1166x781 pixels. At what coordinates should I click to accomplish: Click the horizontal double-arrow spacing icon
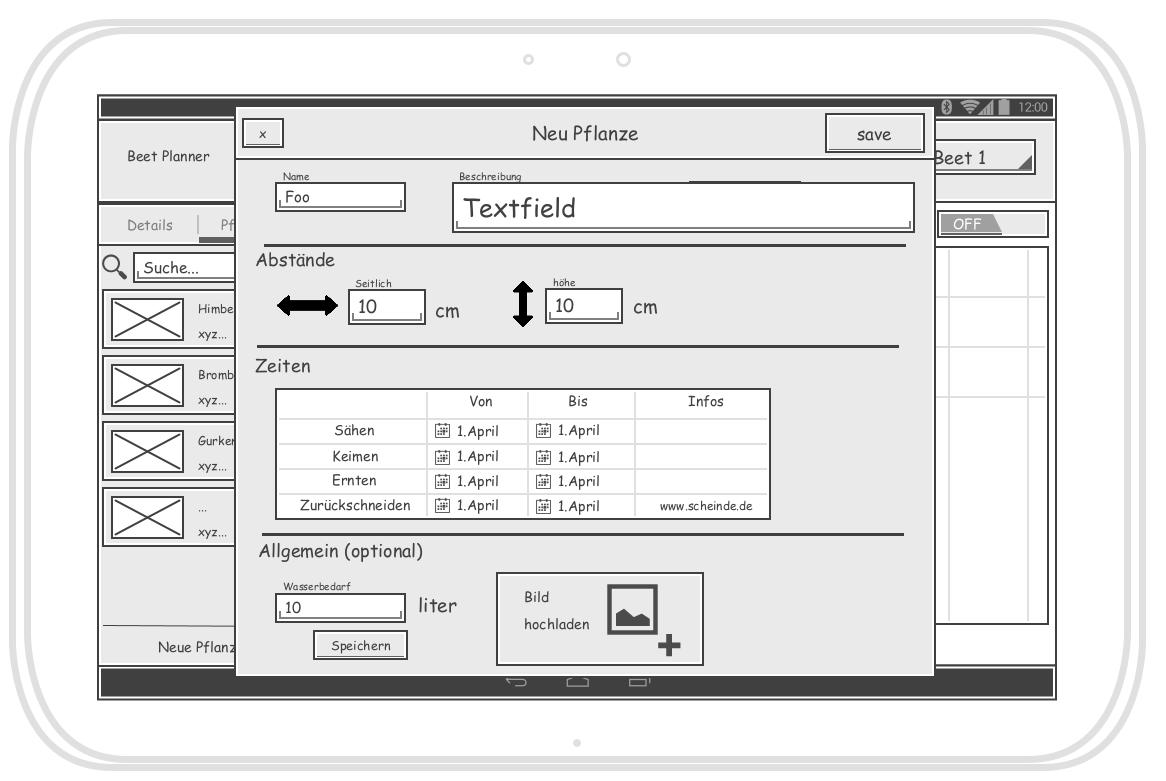(310, 307)
